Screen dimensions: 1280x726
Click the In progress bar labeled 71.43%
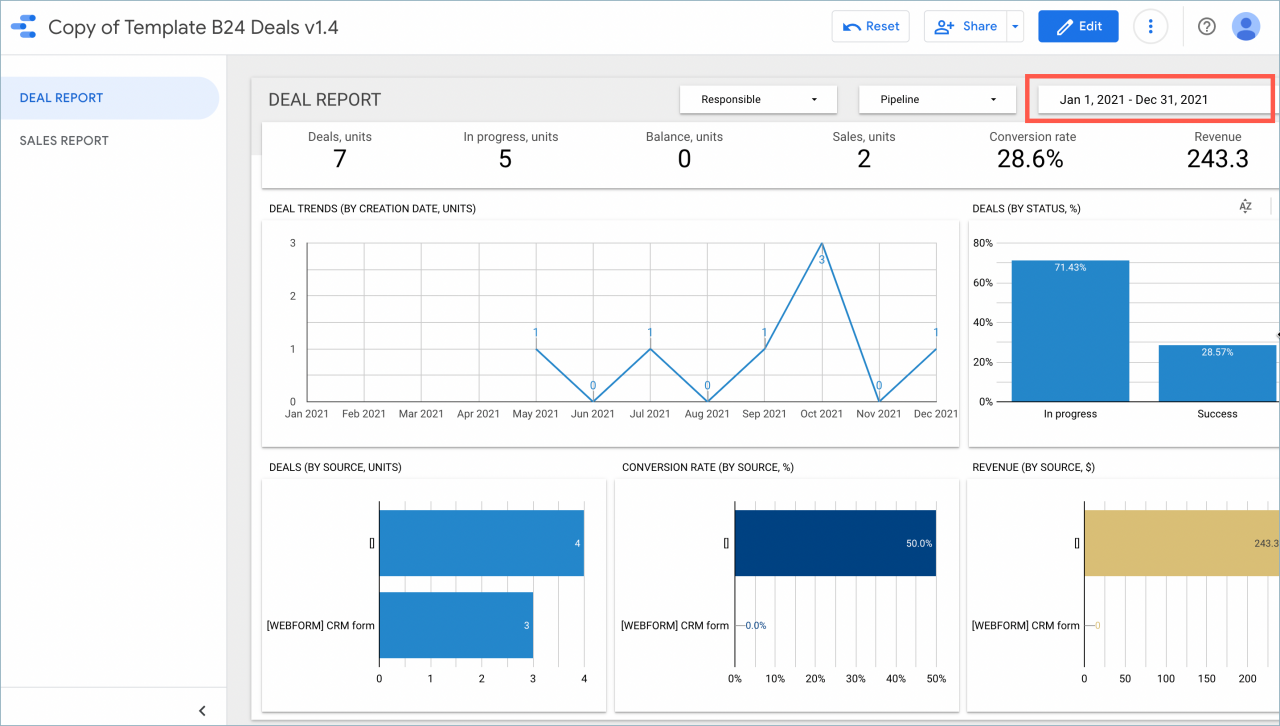1070,331
